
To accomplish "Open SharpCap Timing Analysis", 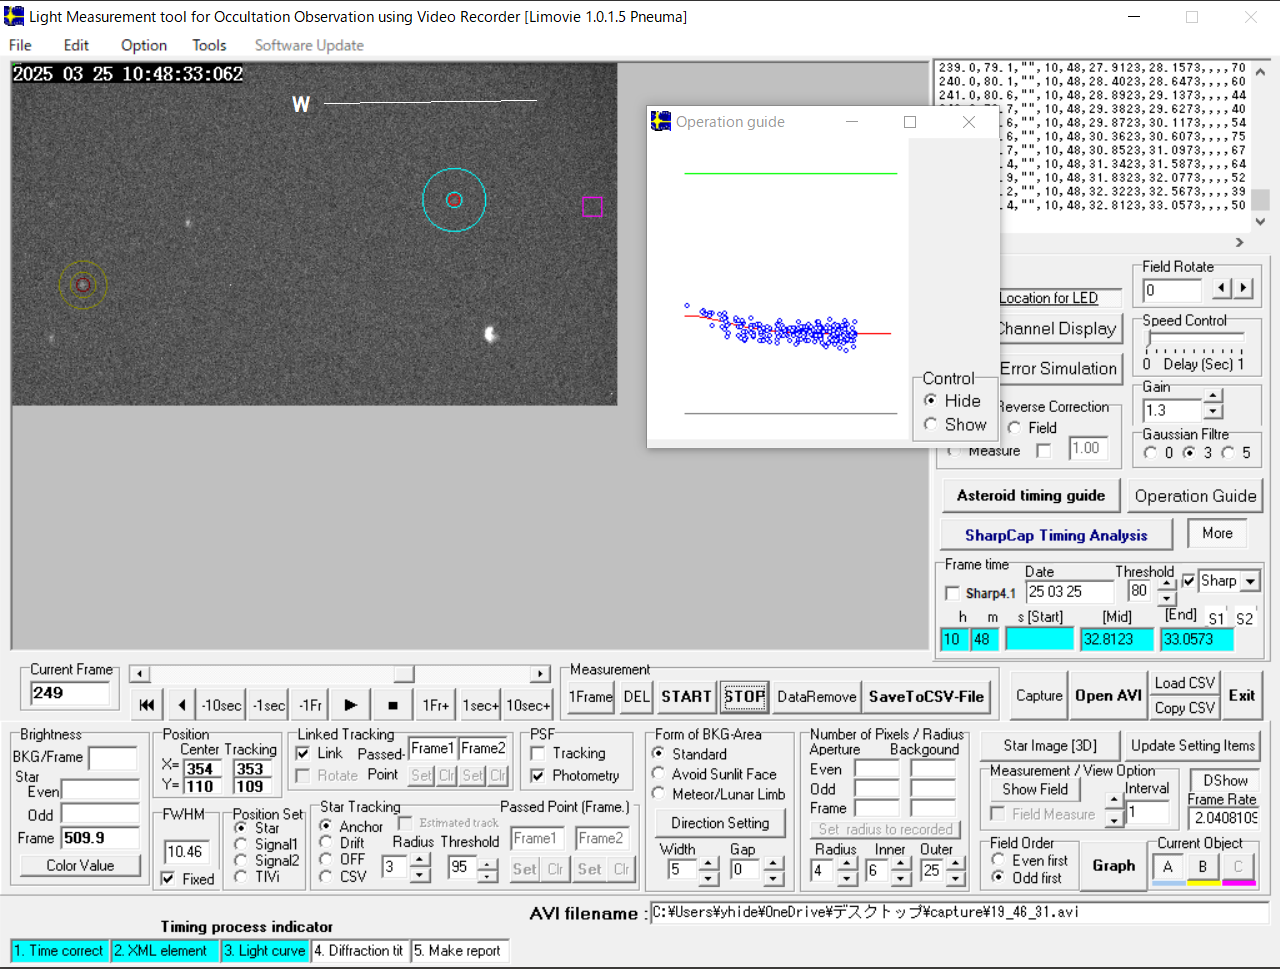I will click(x=1055, y=535).
